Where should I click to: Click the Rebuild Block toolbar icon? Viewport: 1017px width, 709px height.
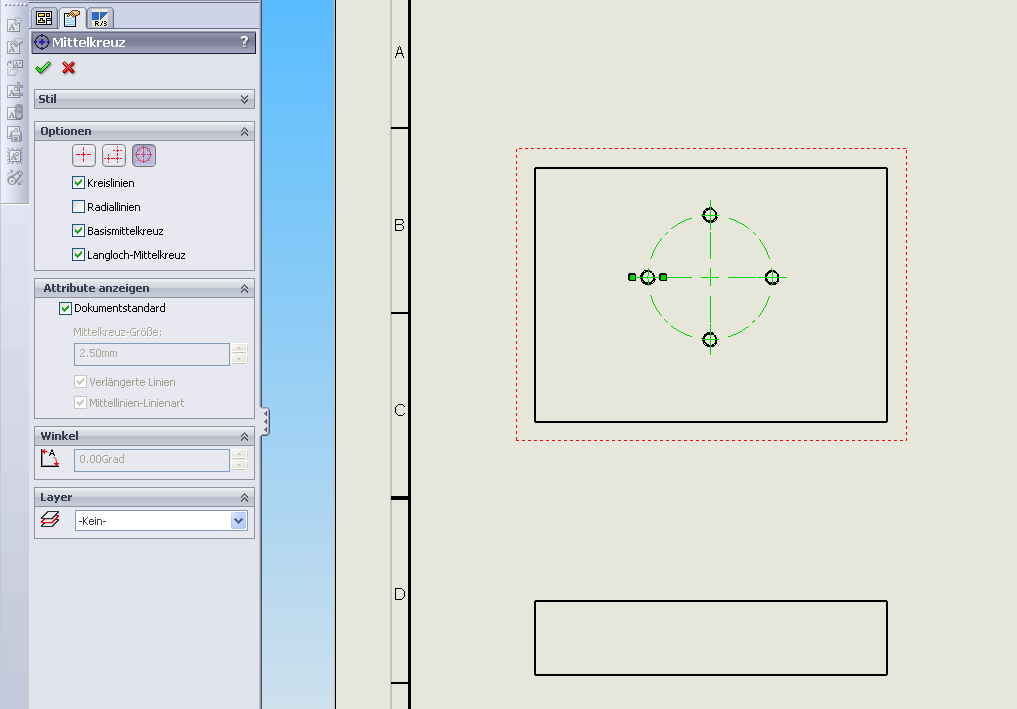14,112
